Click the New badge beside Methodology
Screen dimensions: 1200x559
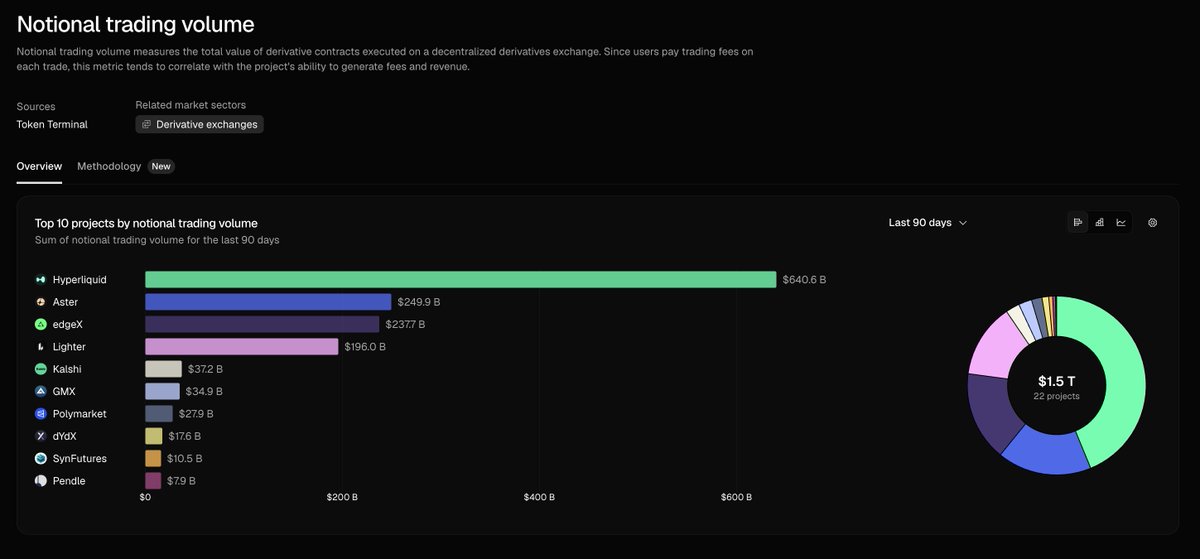pos(161,166)
